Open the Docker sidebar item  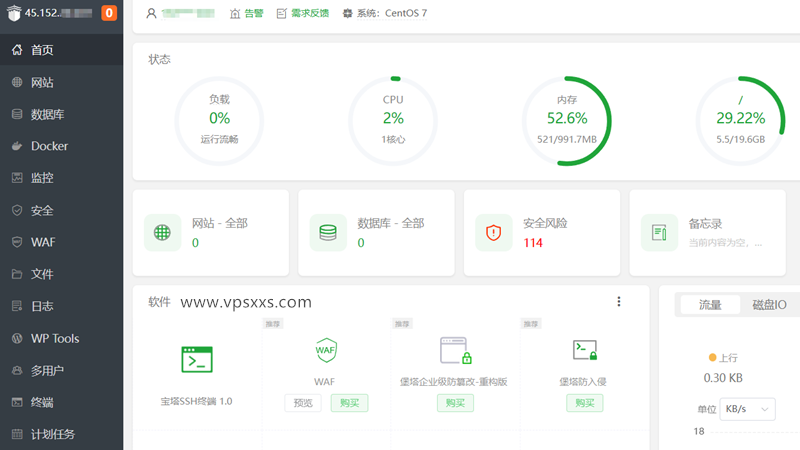point(61,146)
